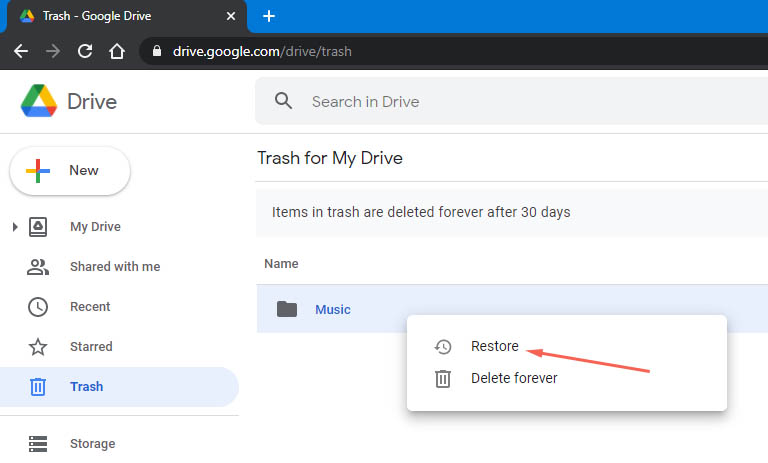The image size is (768, 463).
Task: Reload the page with refresh icon
Action: [85, 51]
